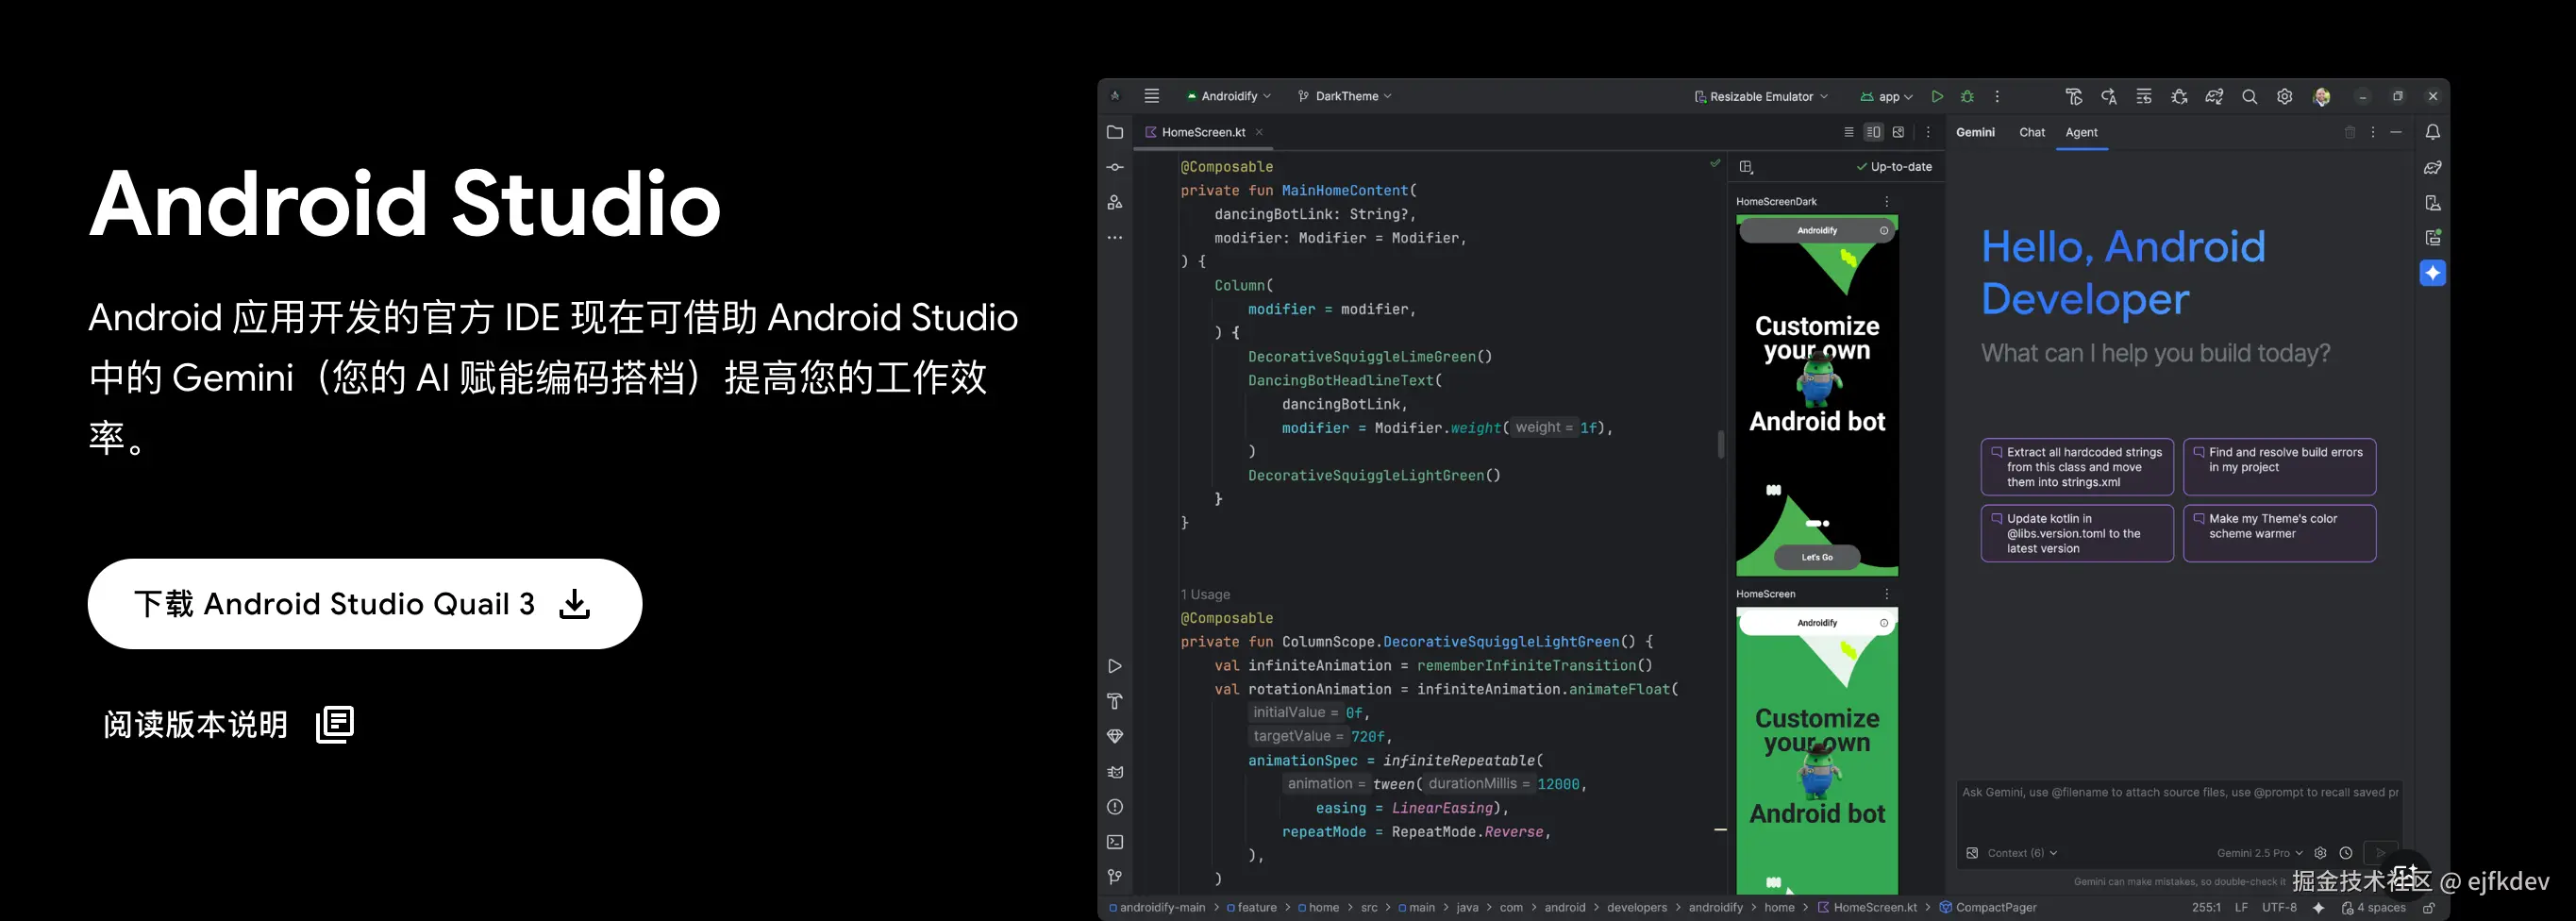Click the Debug app bug icon
This screenshot has width=2576, height=921.
pyautogui.click(x=1967, y=97)
